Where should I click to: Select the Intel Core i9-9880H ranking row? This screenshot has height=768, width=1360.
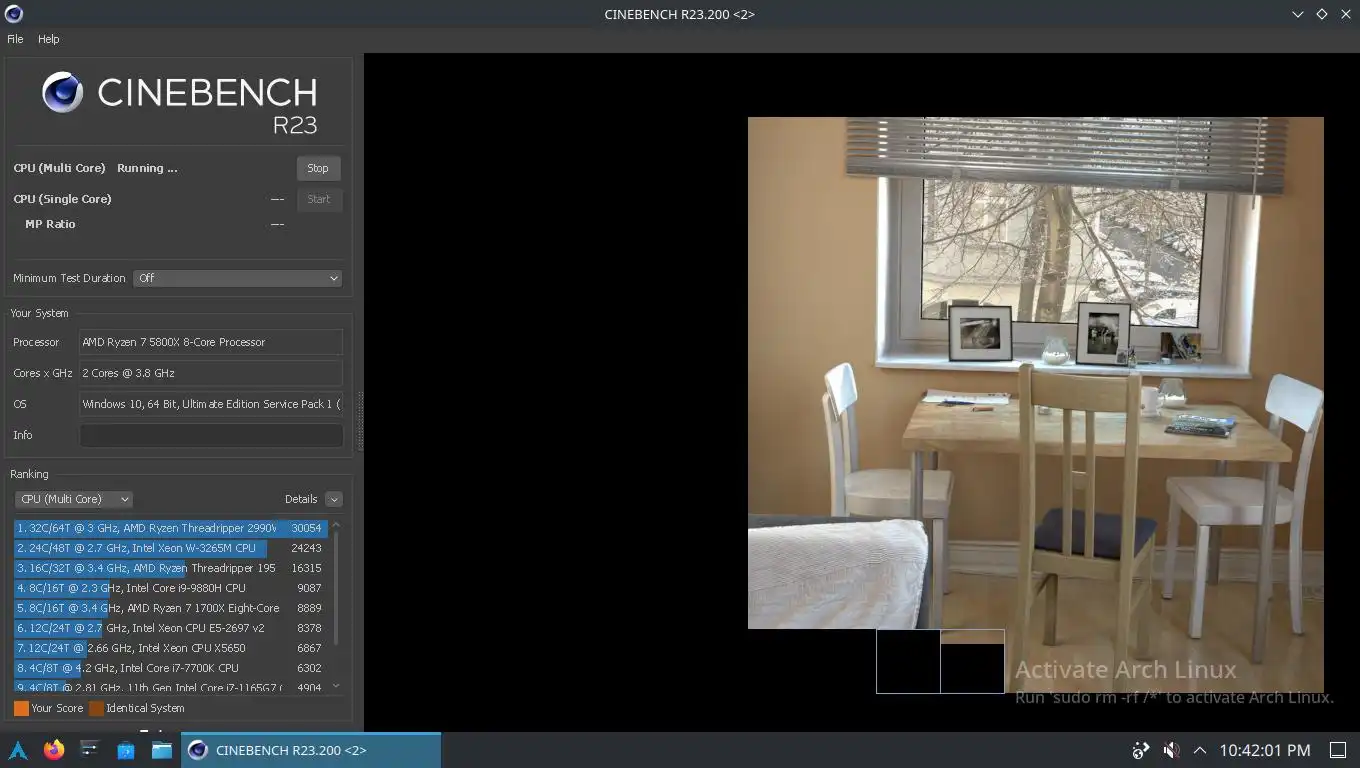(170, 588)
